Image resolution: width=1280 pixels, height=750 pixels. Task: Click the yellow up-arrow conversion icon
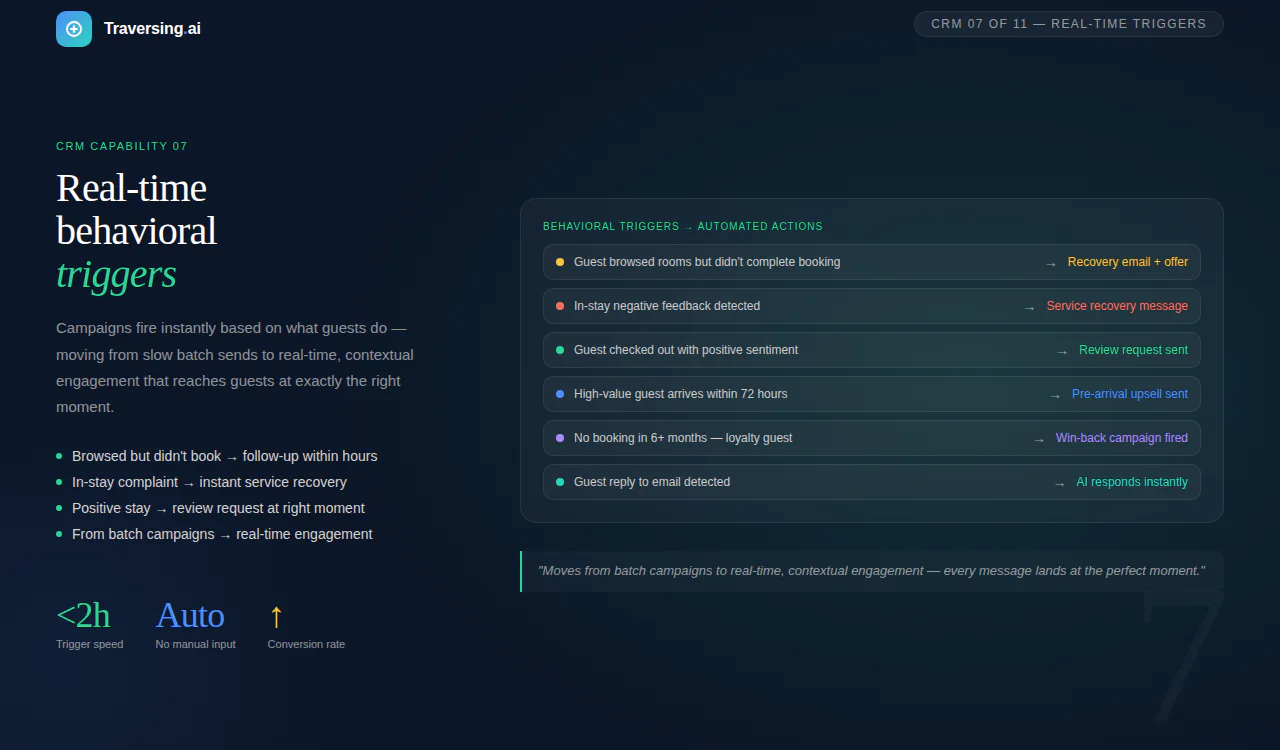277,616
